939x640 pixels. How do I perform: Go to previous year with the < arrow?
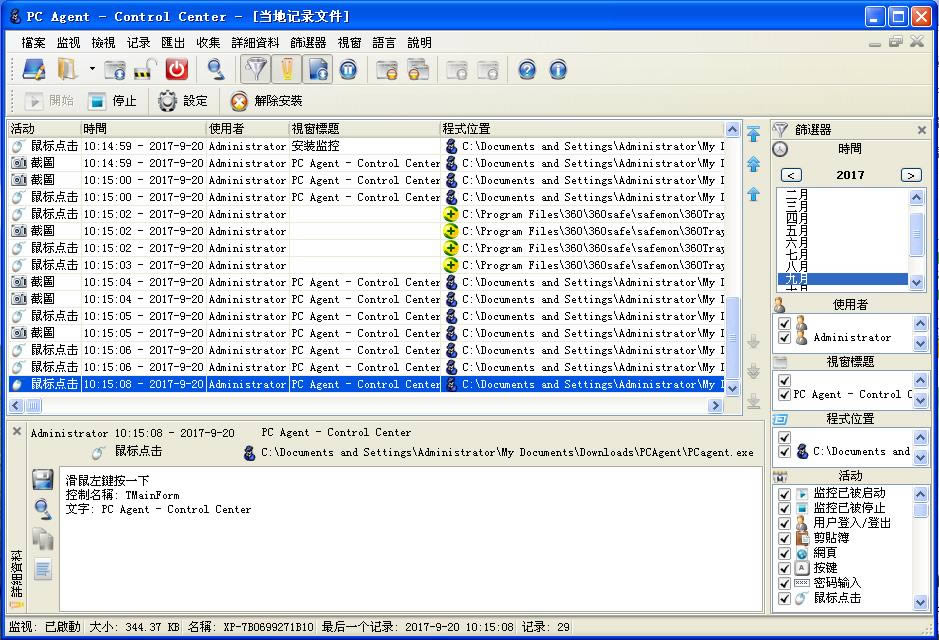(791, 175)
